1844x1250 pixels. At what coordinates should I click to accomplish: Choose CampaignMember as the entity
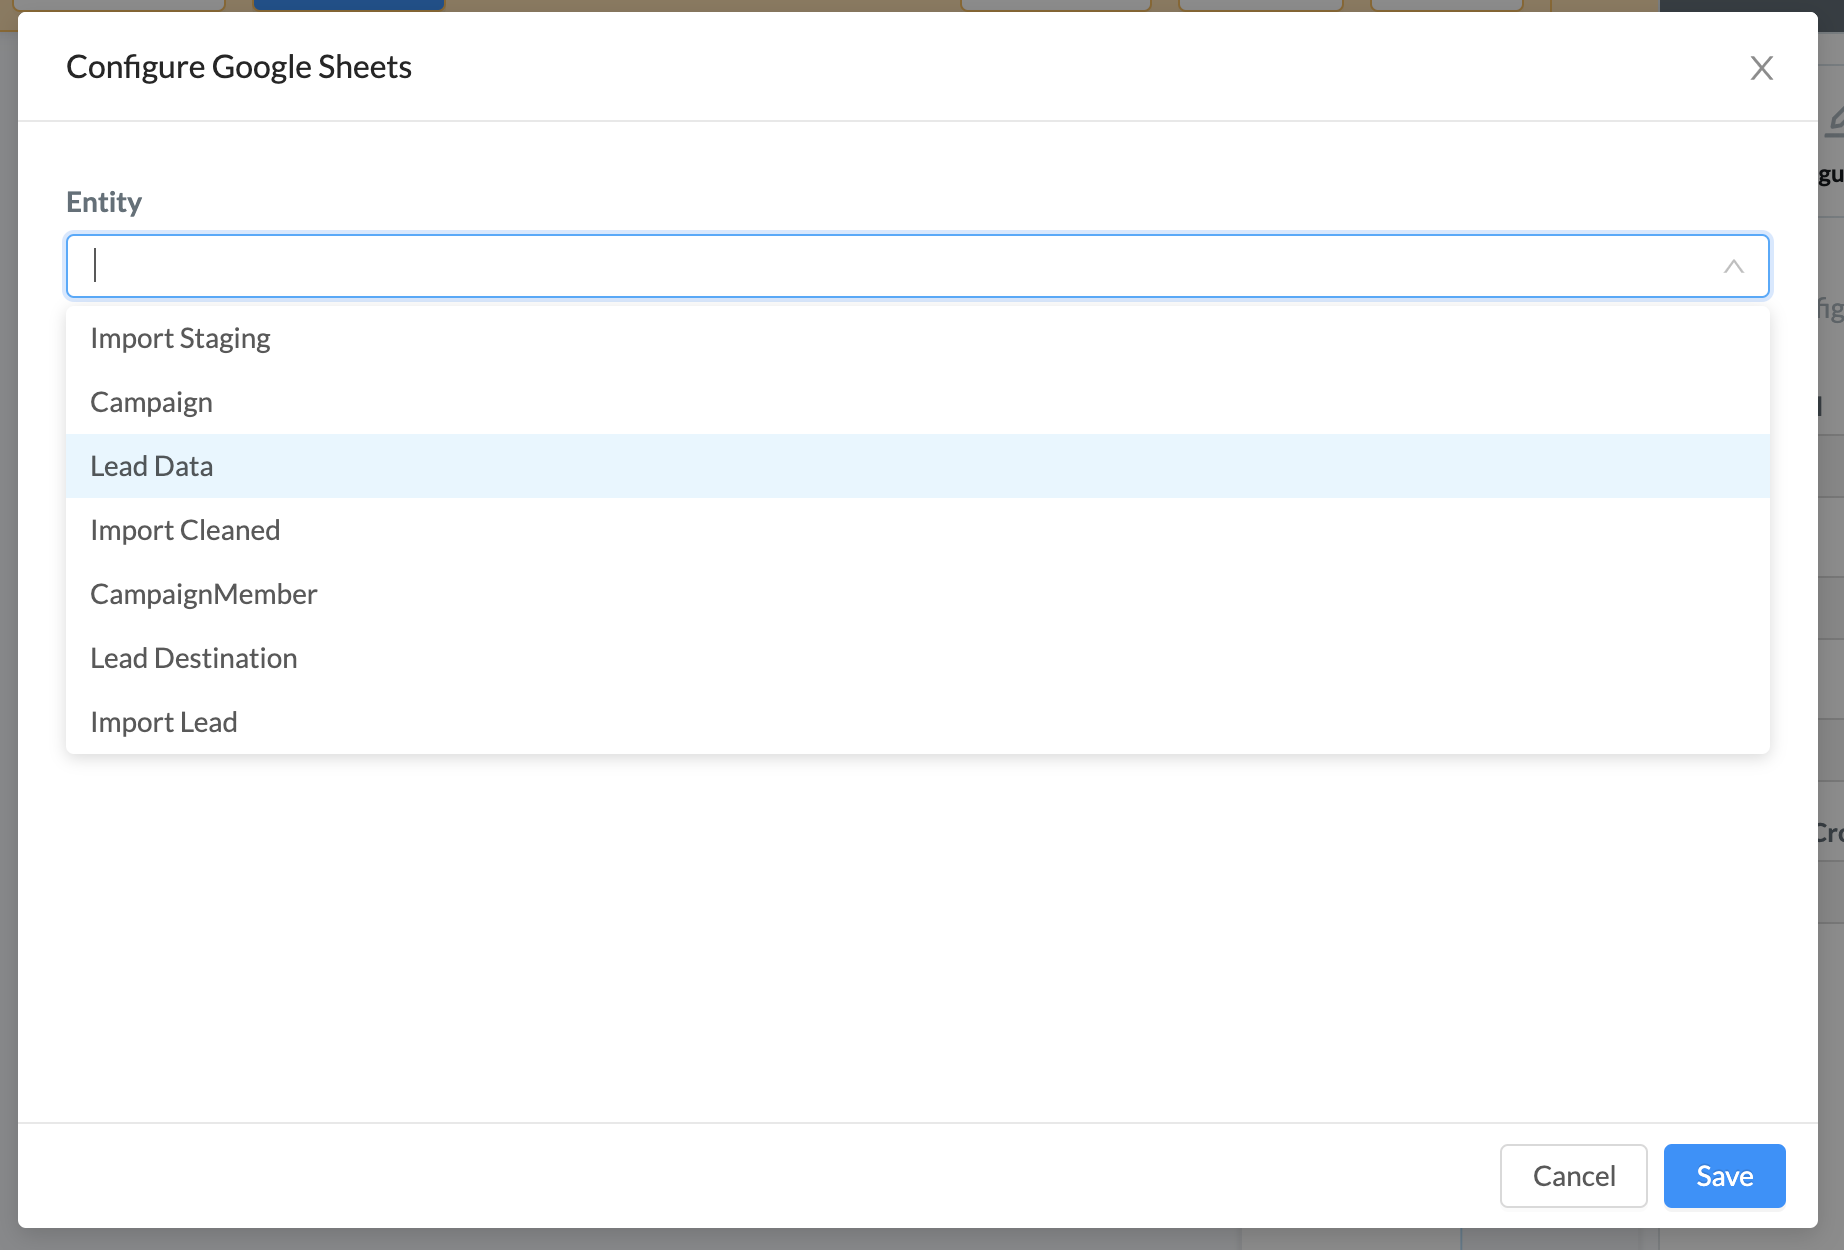tap(203, 594)
